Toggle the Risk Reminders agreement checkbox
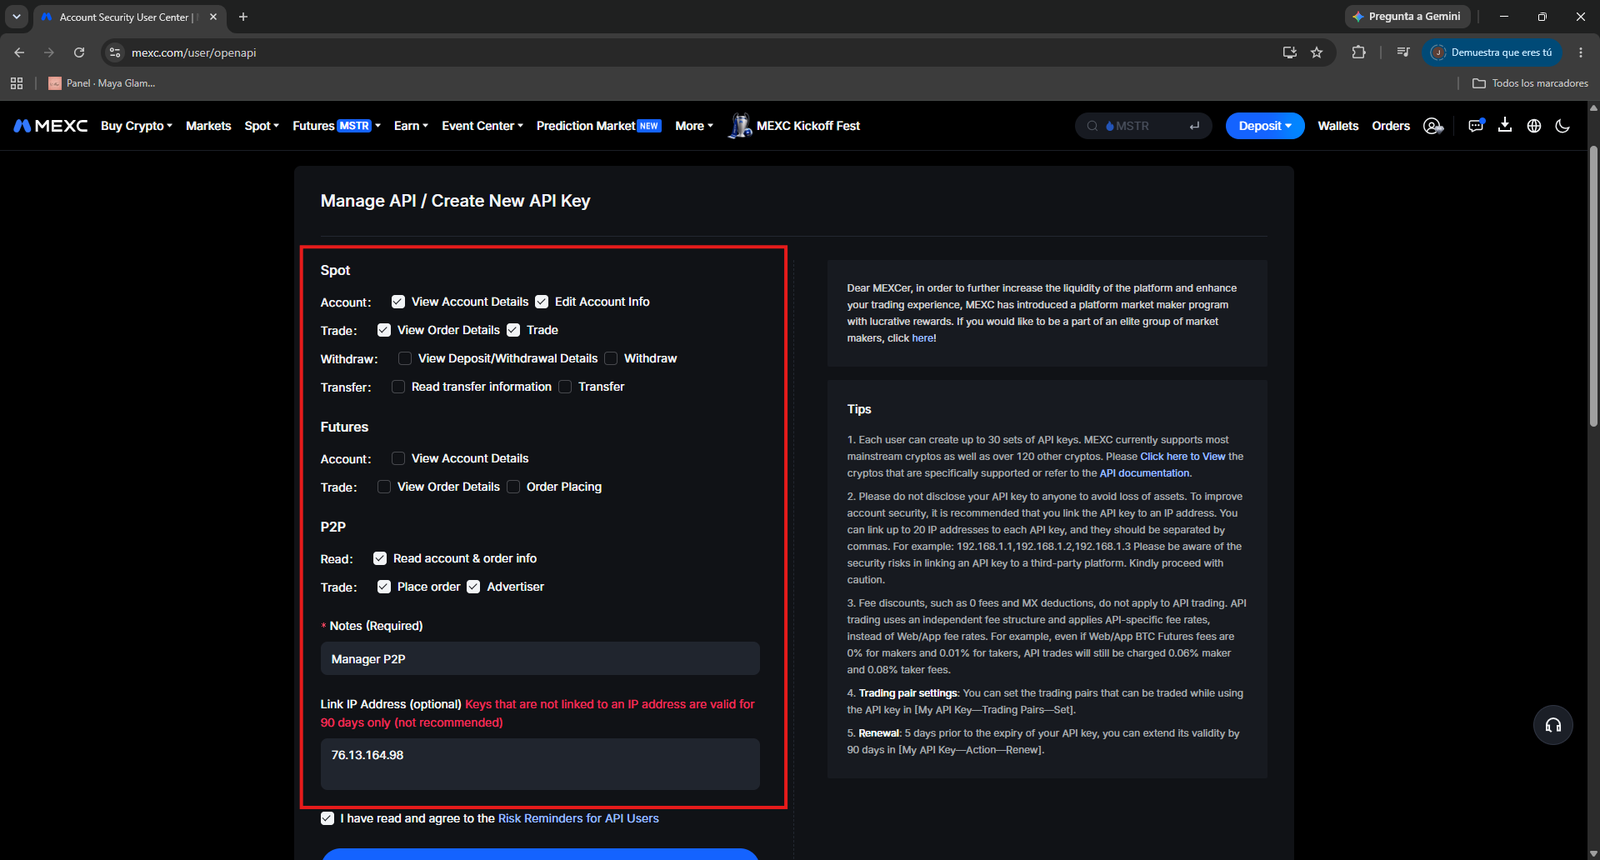This screenshot has width=1600, height=860. pyautogui.click(x=327, y=818)
